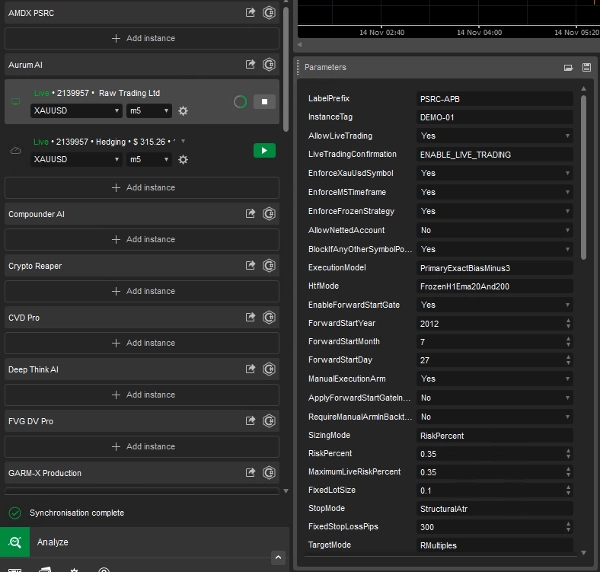Open RequireManualArmInBackt... dropdown
Image resolution: width=600 pixels, height=572 pixels.
pyautogui.click(x=494, y=417)
